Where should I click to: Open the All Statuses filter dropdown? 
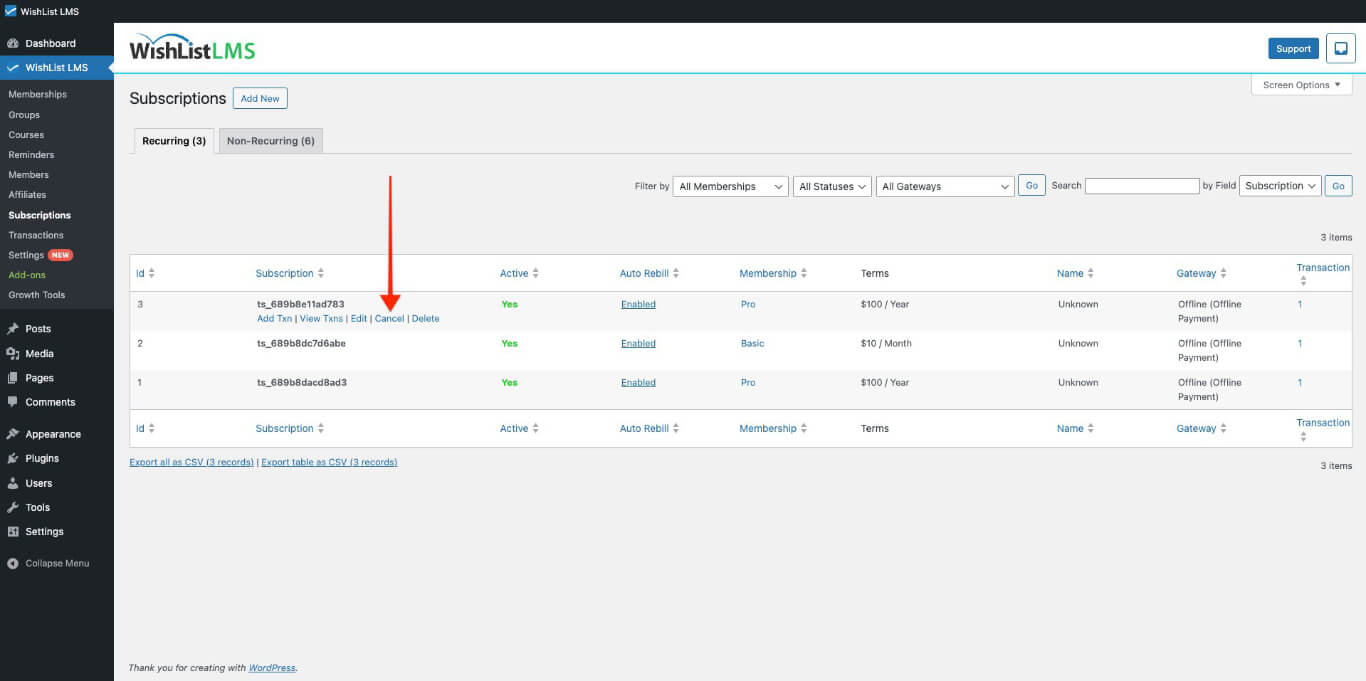click(x=833, y=186)
